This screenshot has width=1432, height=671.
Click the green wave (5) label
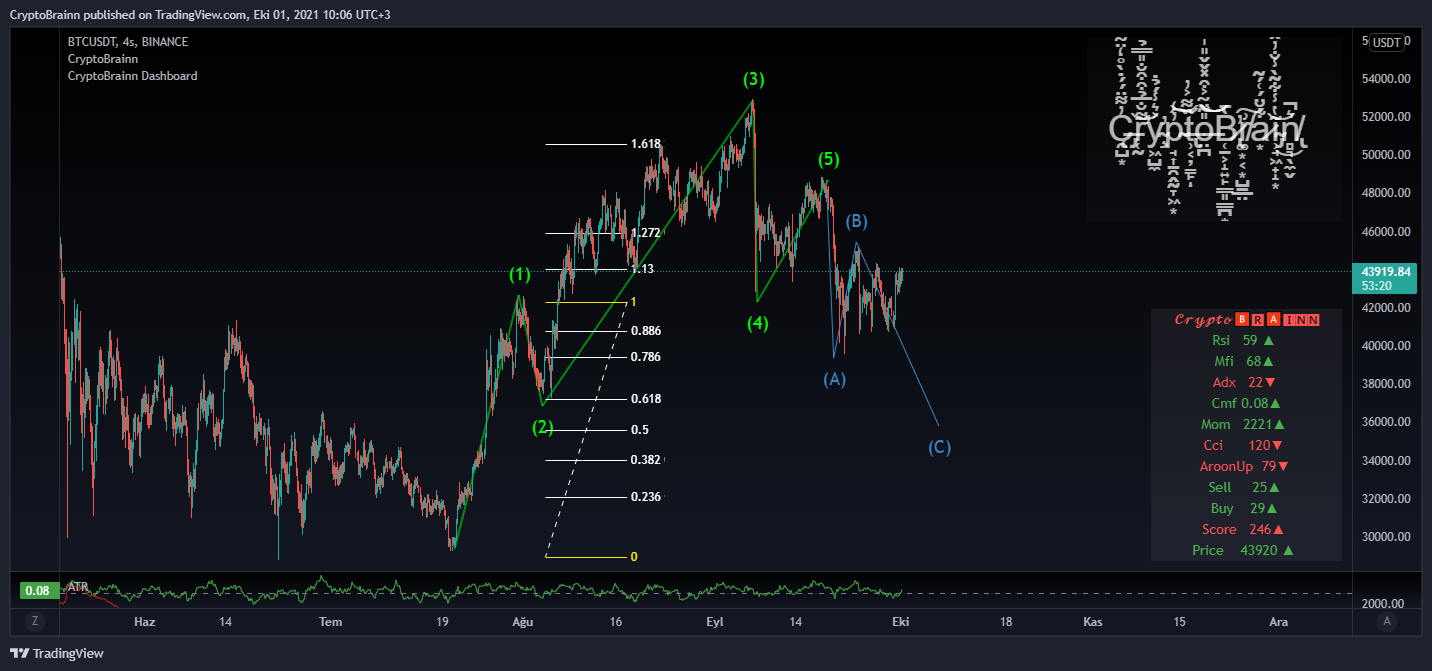pyautogui.click(x=828, y=159)
